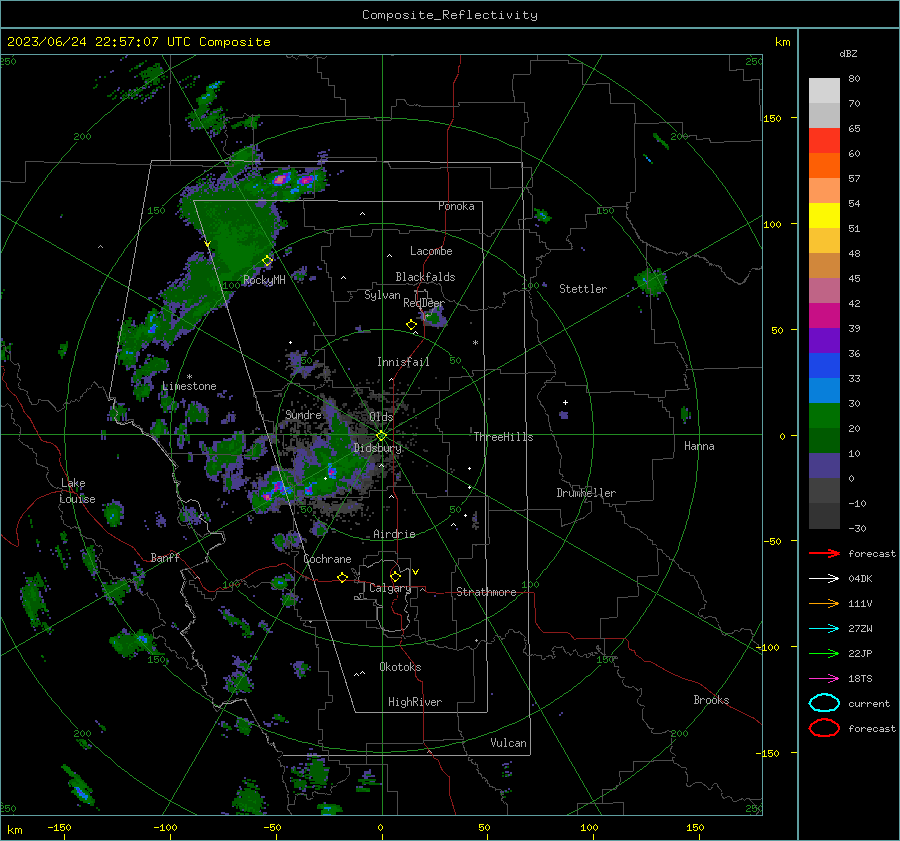The image size is (900, 841).
Task: Click the Ponoka city label
Action: [x=456, y=206]
